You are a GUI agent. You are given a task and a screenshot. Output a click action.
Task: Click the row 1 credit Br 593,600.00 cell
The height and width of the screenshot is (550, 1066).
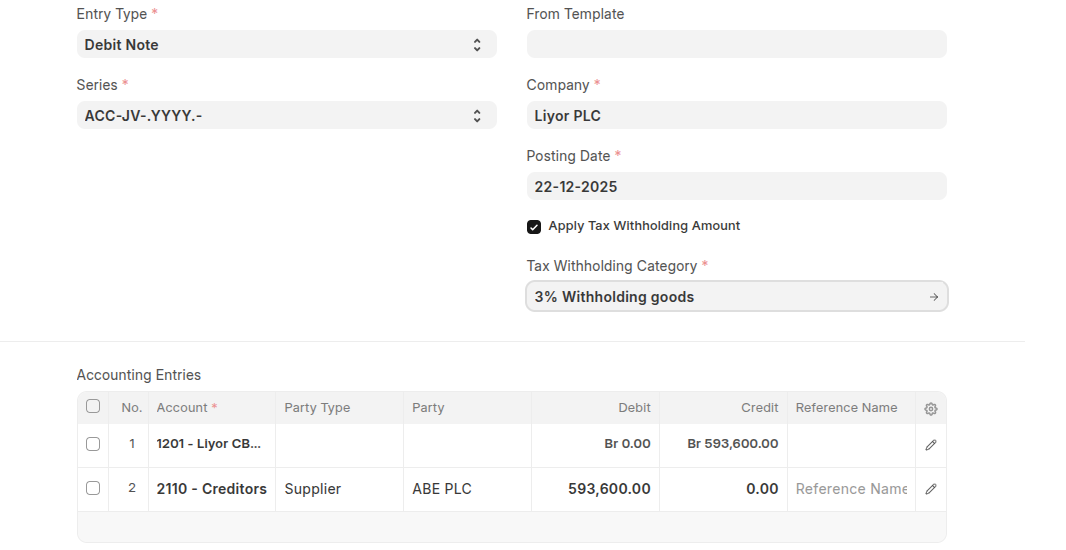723,444
